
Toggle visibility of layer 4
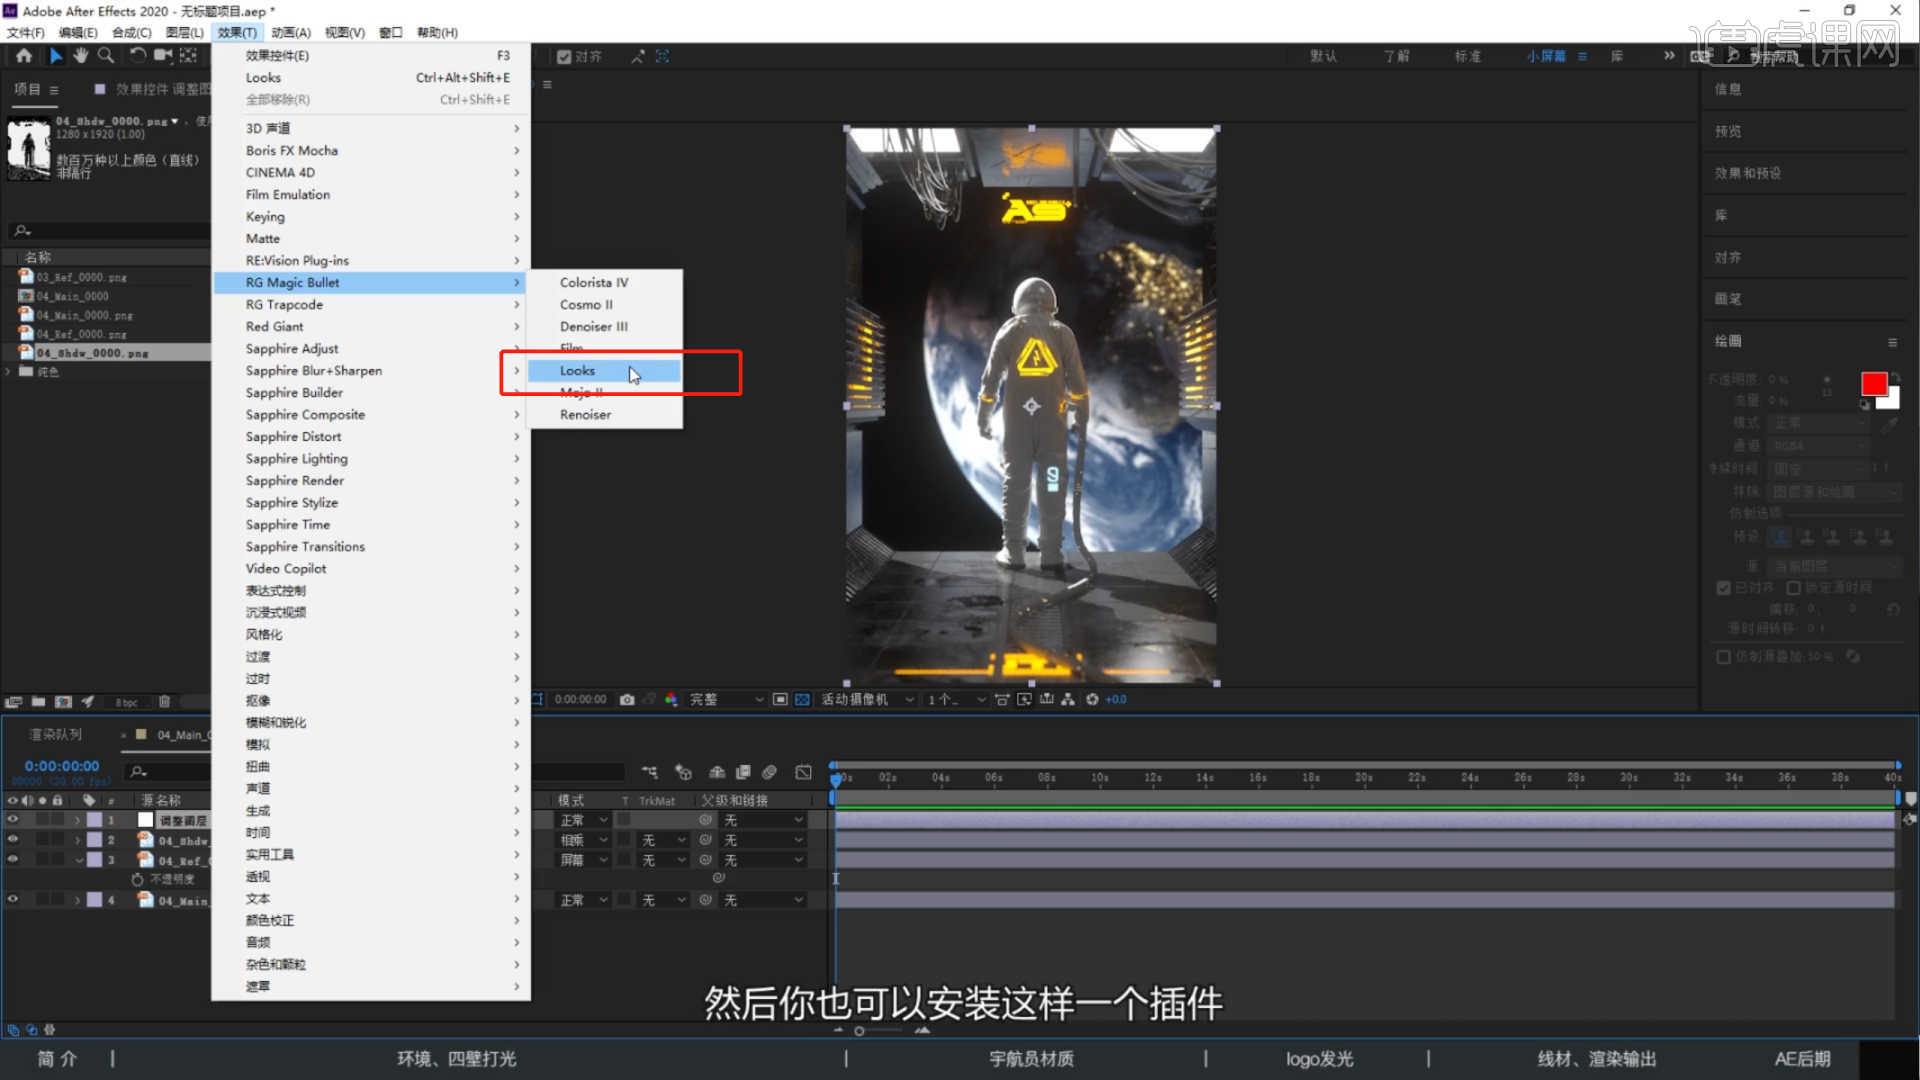pyautogui.click(x=13, y=900)
